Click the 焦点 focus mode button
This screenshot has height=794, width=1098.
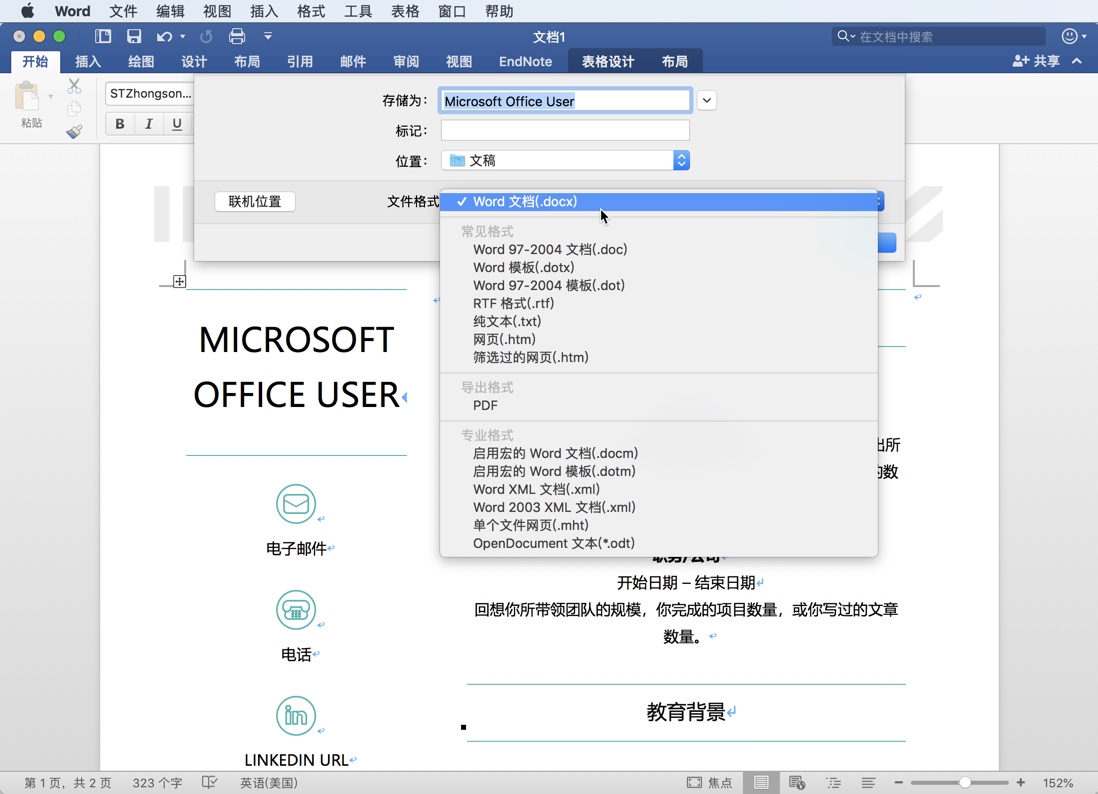click(709, 783)
